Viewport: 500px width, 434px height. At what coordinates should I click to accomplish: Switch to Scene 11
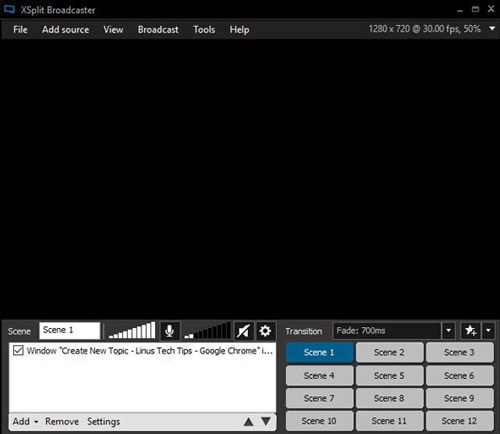click(x=389, y=421)
